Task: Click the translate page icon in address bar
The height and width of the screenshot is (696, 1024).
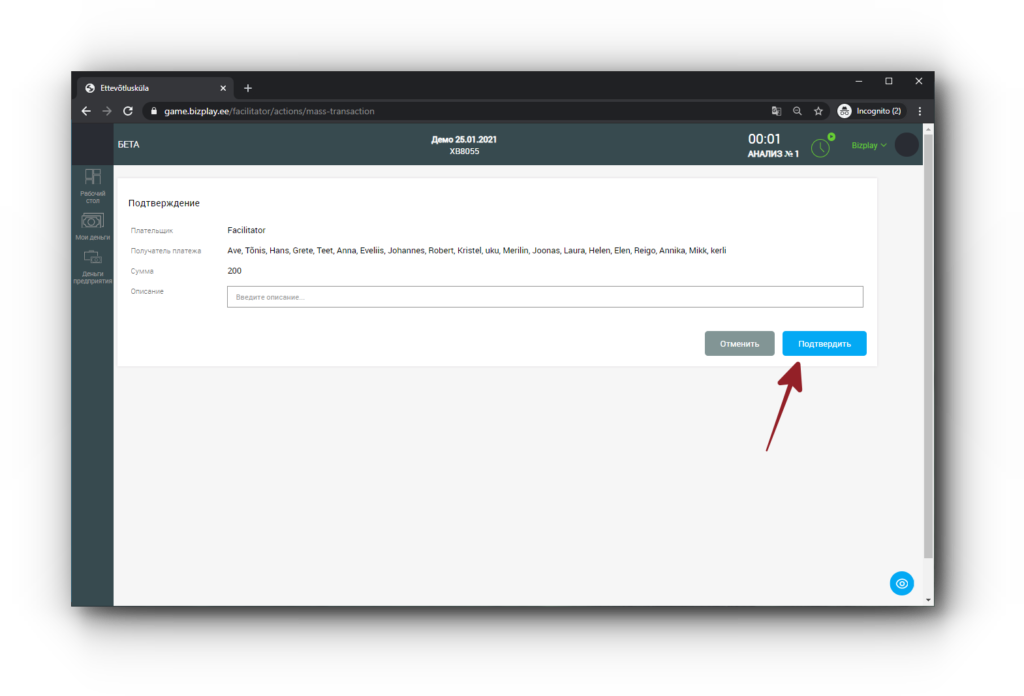Action: coord(776,111)
